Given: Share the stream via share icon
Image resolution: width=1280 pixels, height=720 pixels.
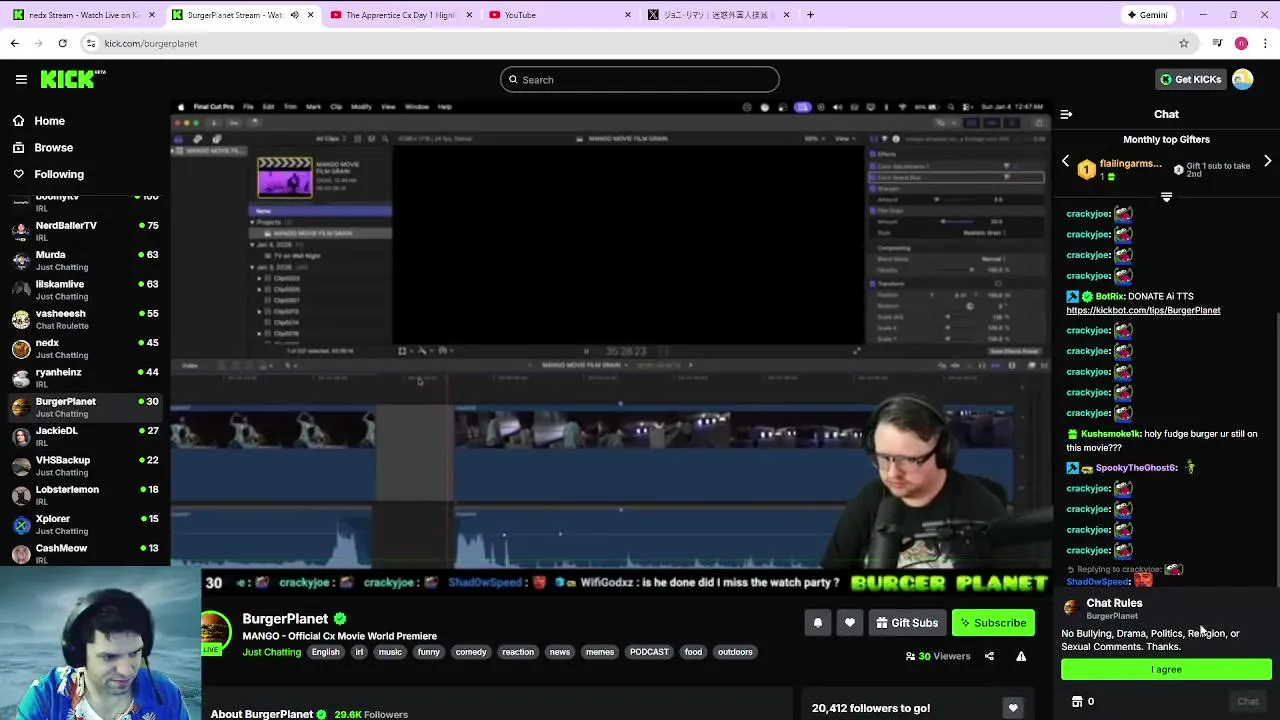Looking at the screenshot, I should click(989, 656).
